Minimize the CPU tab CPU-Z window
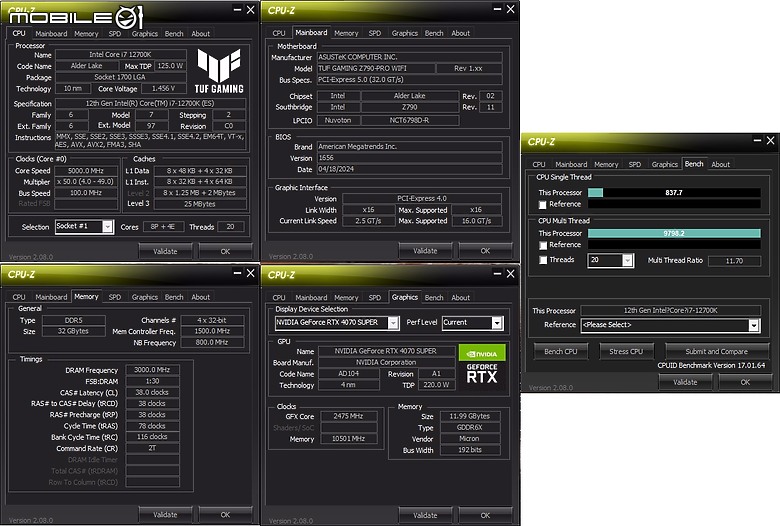This screenshot has width=780, height=526. [x=237, y=9]
